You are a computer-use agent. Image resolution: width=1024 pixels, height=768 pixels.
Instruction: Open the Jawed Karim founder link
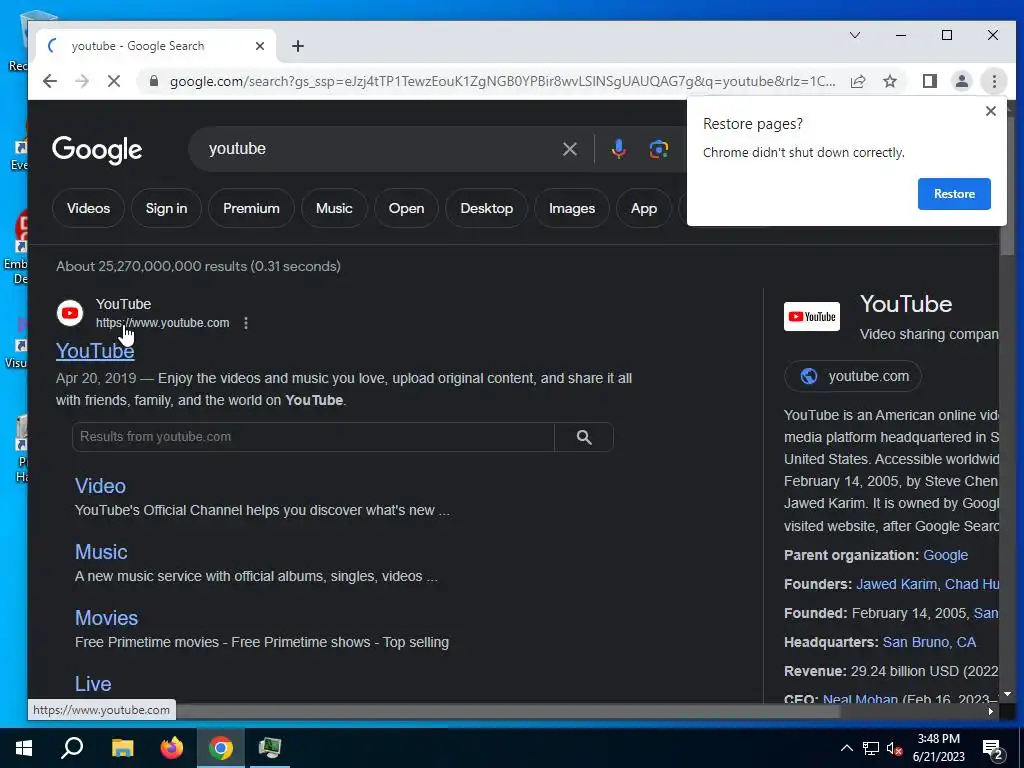coord(896,584)
